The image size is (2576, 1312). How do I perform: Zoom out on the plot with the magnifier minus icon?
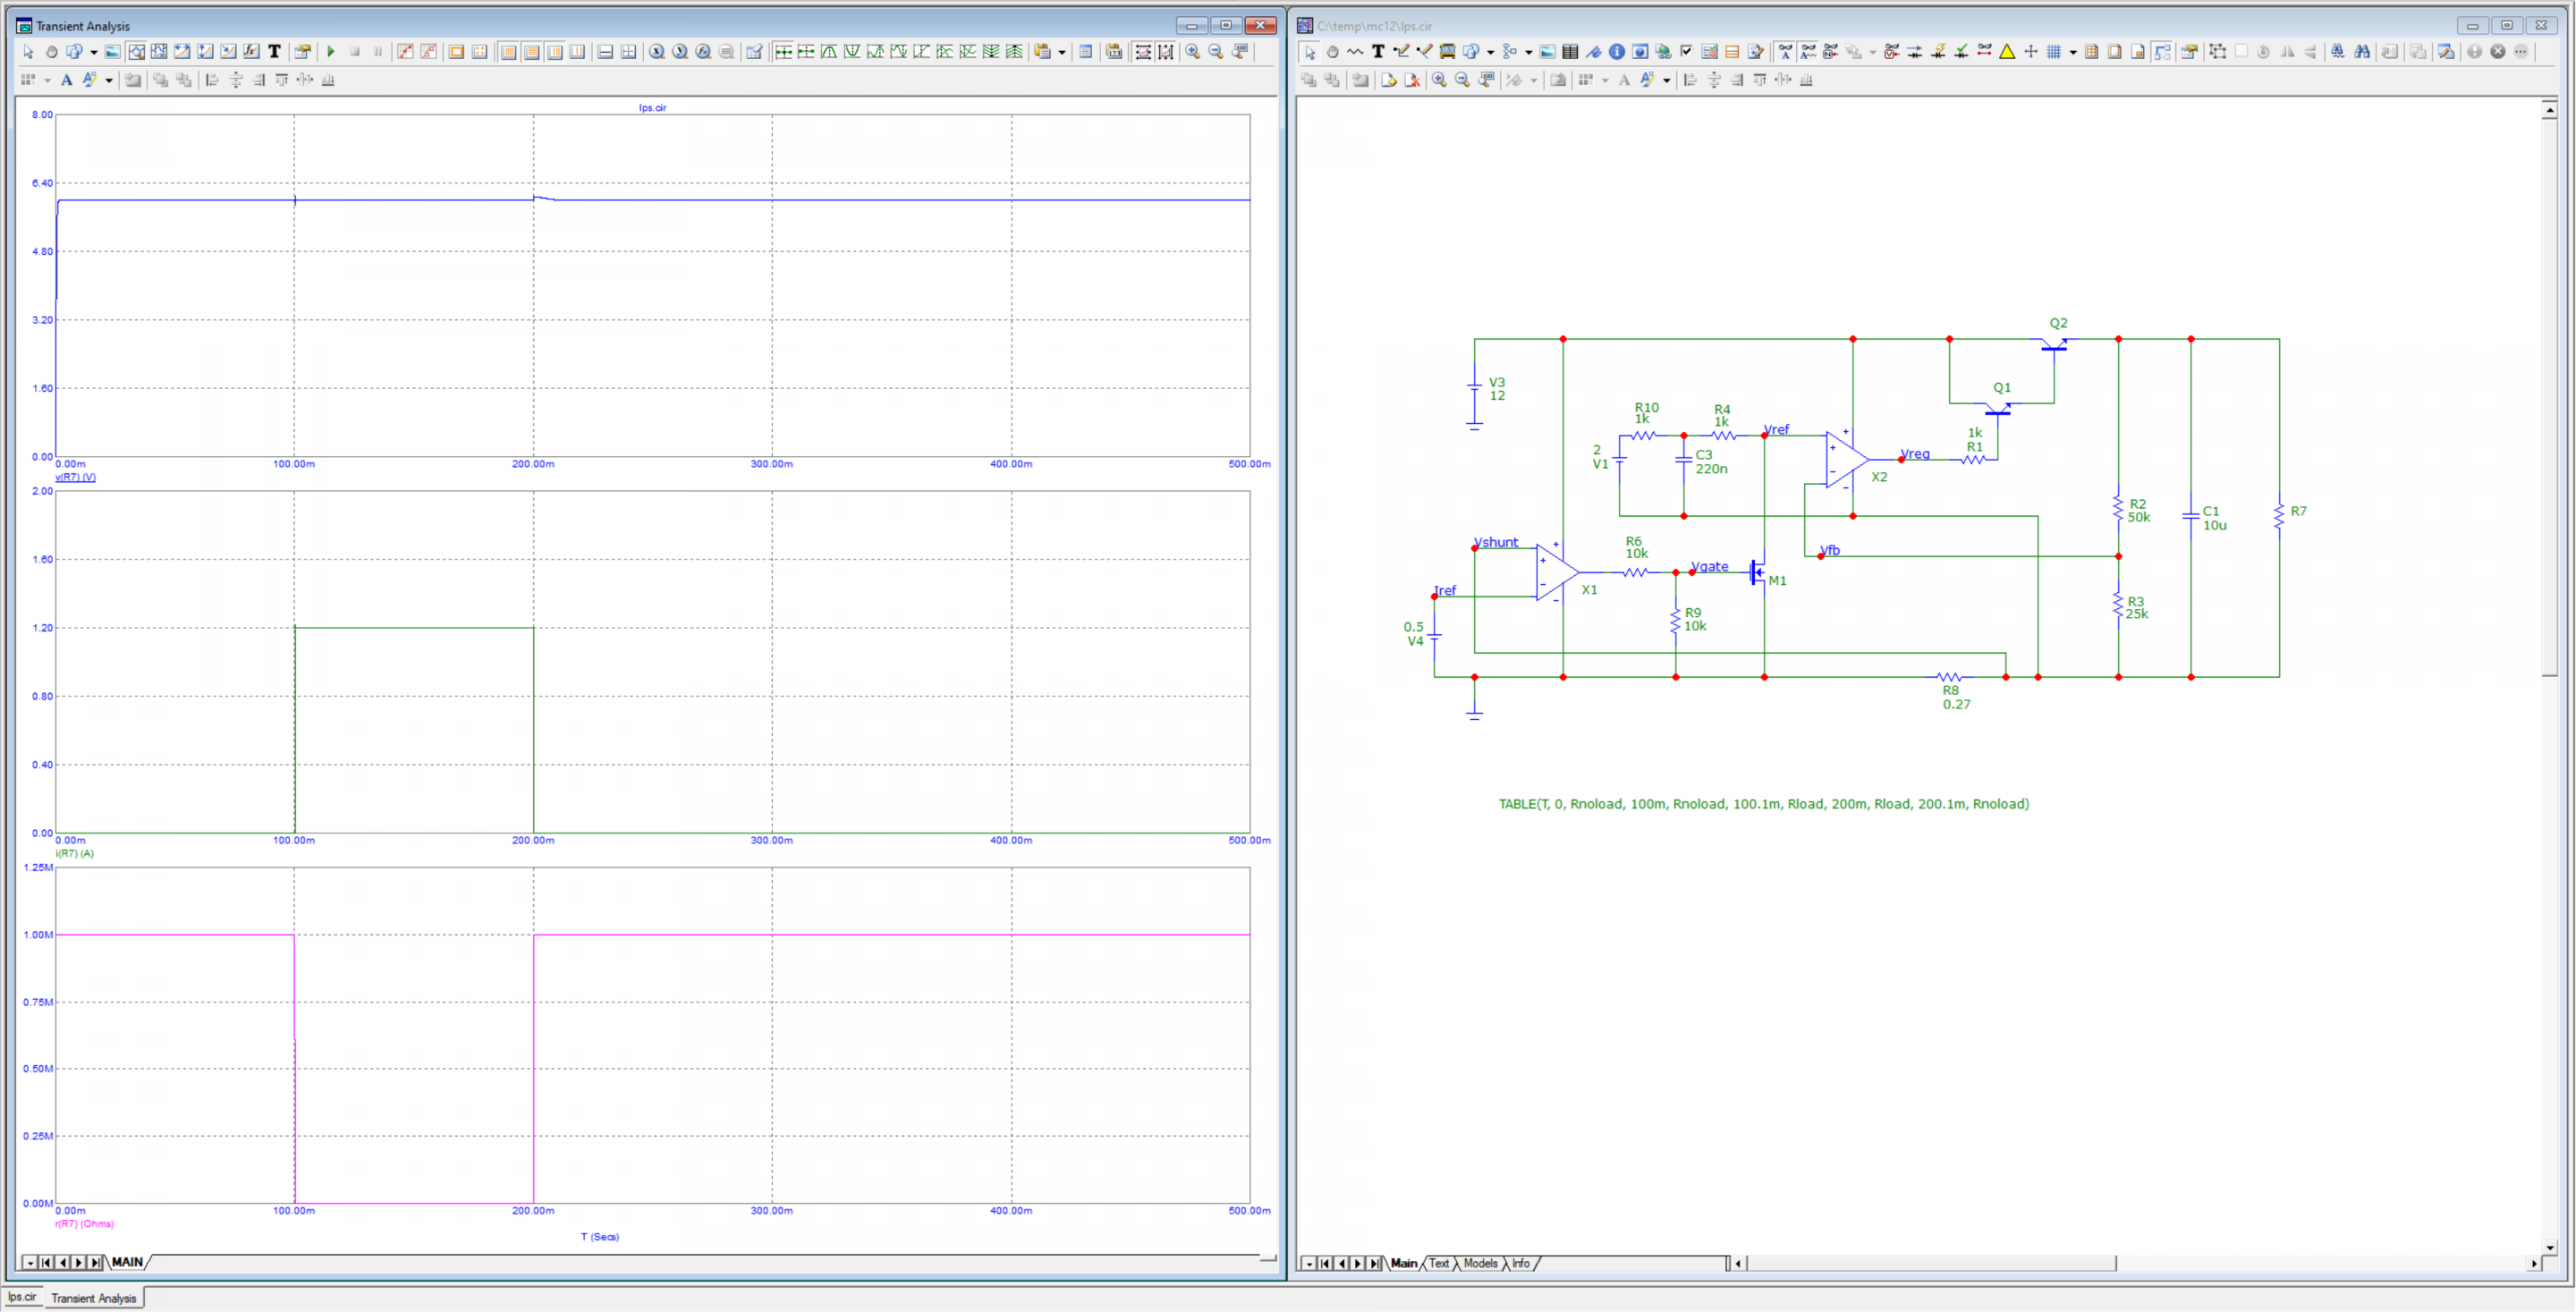click(1216, 51)
